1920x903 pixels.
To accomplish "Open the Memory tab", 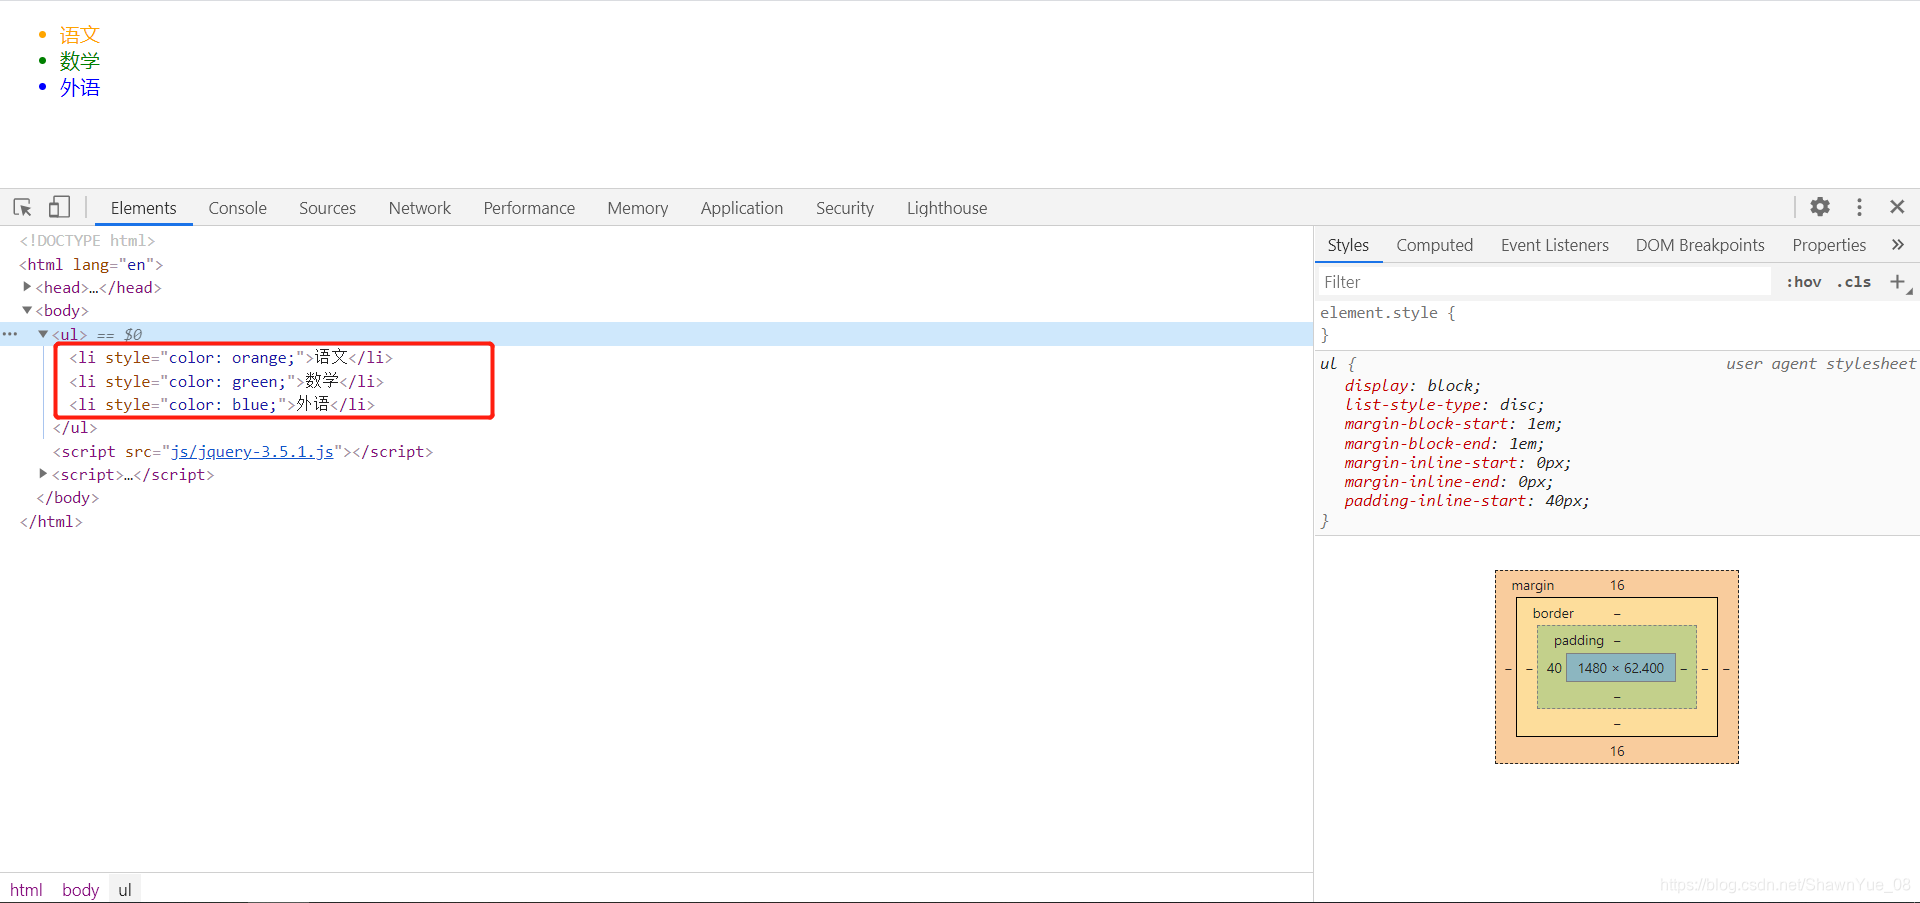I will click(638, 208).
